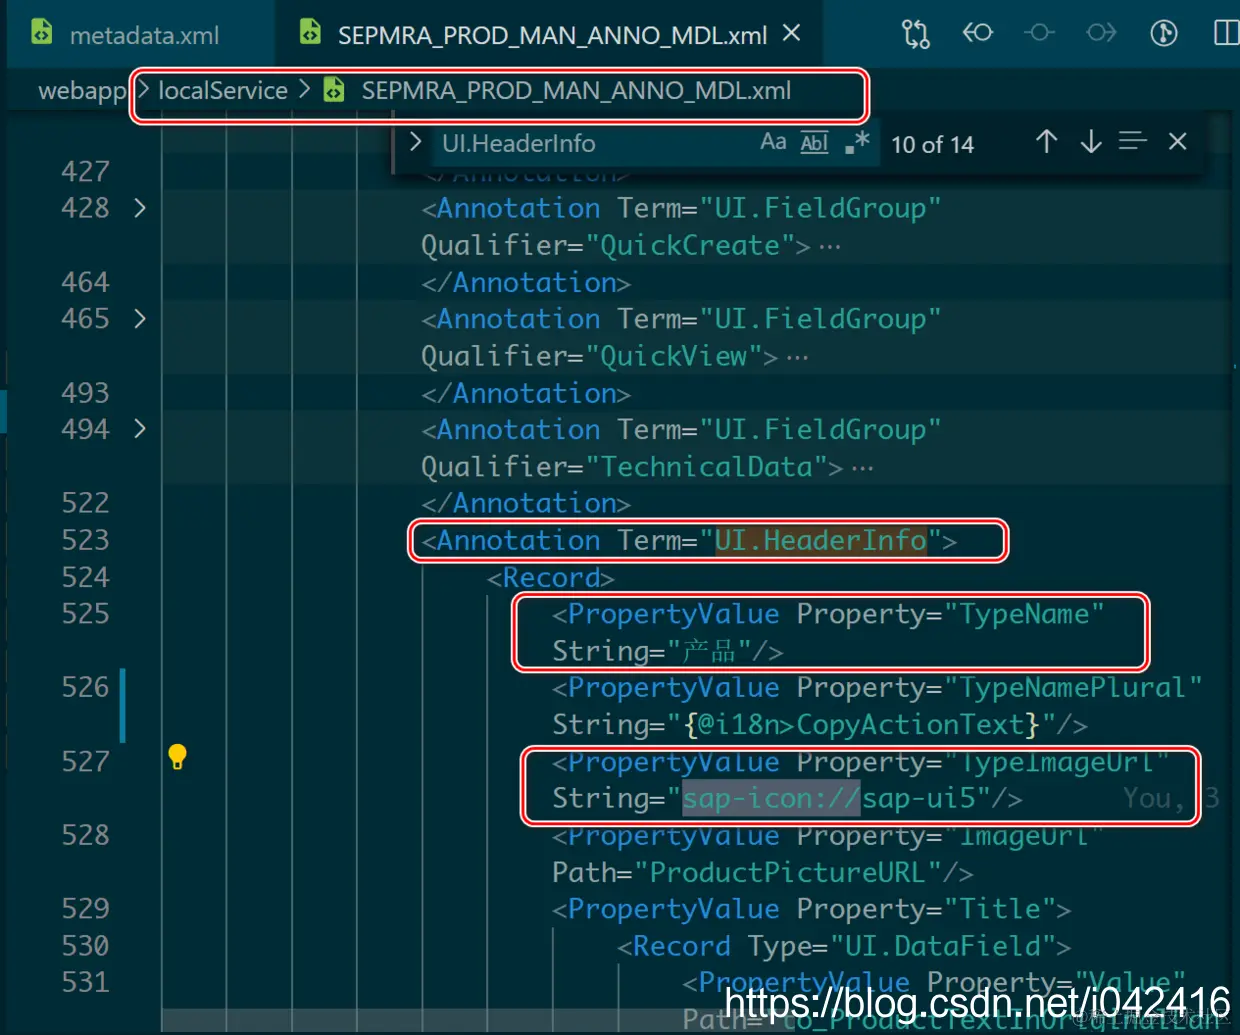
Task: Click line number 530
Action: (x=85, y=946)
